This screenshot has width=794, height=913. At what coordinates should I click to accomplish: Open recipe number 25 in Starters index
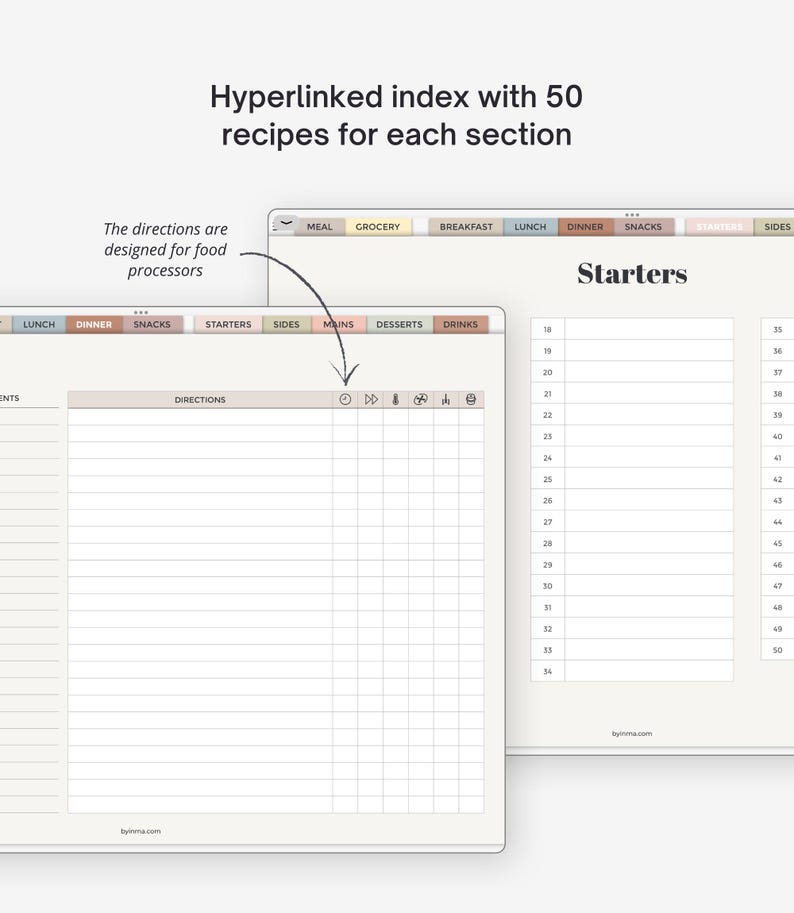[x=547, y=479]
